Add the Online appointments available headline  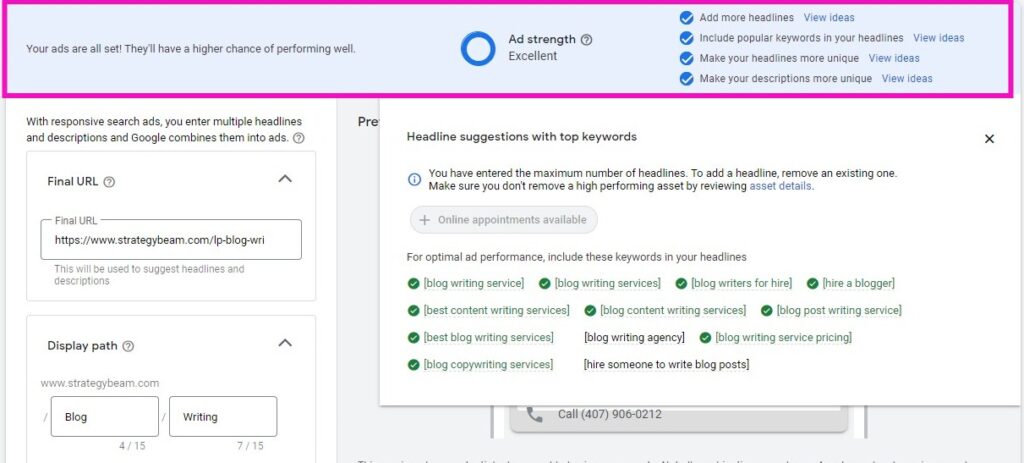pyautogui.click(x=504, y=220)
